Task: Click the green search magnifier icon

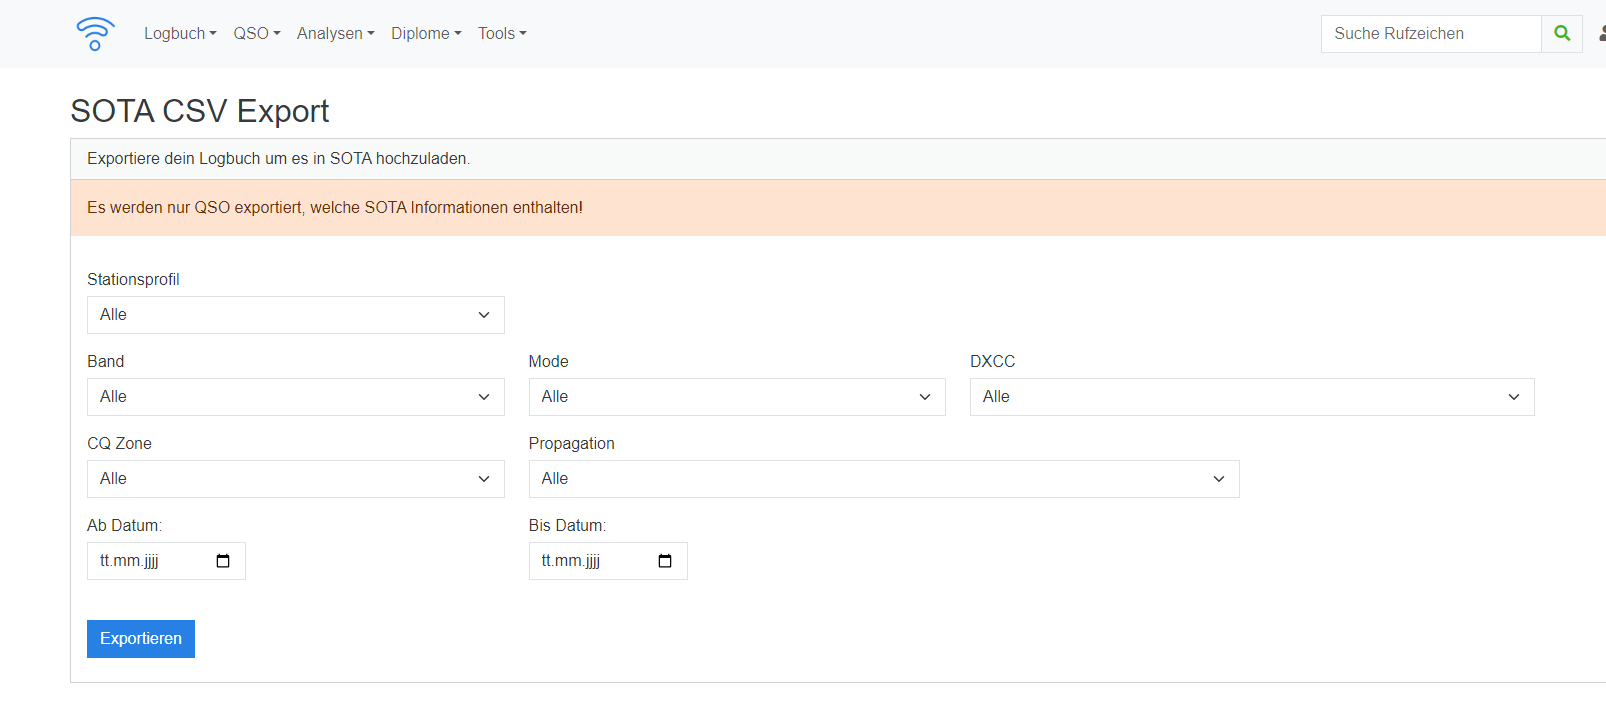Action: (1562, 34)
